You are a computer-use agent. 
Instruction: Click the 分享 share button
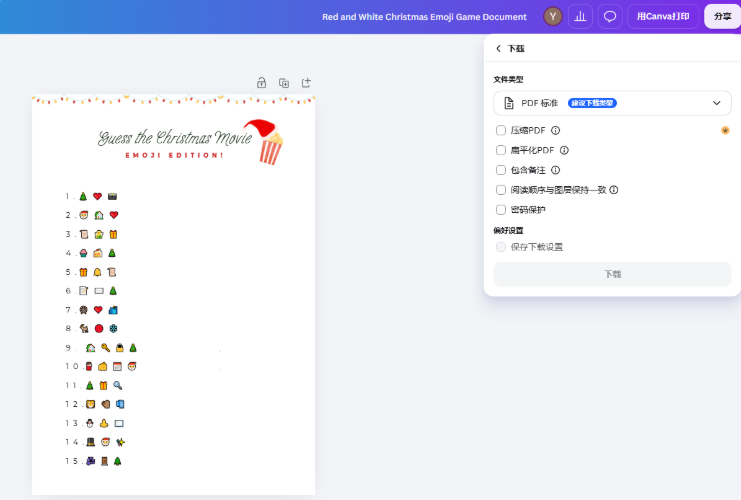[723, 17]
